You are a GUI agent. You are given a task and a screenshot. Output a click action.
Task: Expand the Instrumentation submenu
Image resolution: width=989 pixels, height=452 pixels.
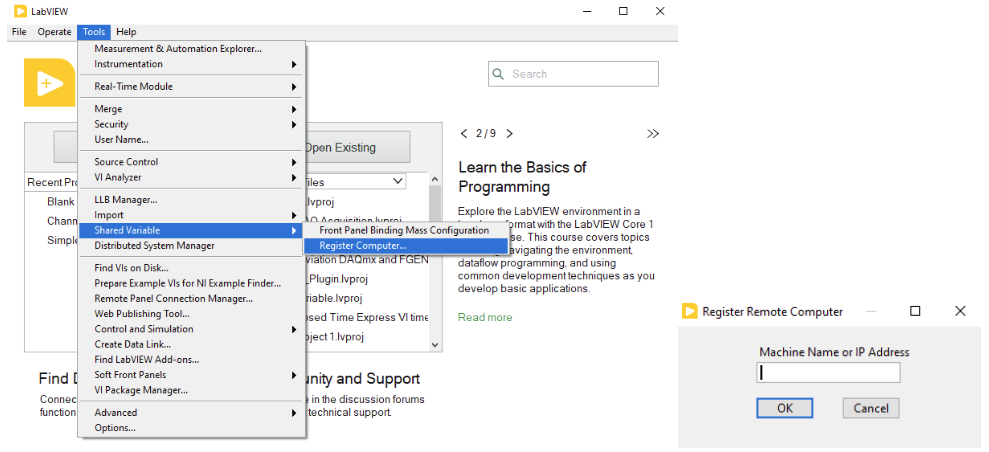(x=190, y=64)
